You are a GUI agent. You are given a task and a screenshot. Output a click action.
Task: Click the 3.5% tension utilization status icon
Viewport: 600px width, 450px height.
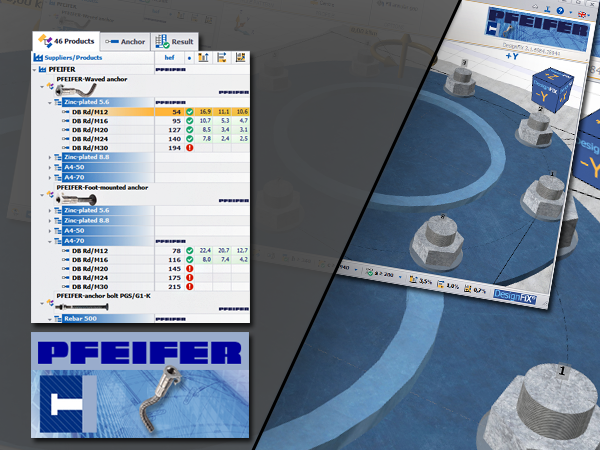413,280
